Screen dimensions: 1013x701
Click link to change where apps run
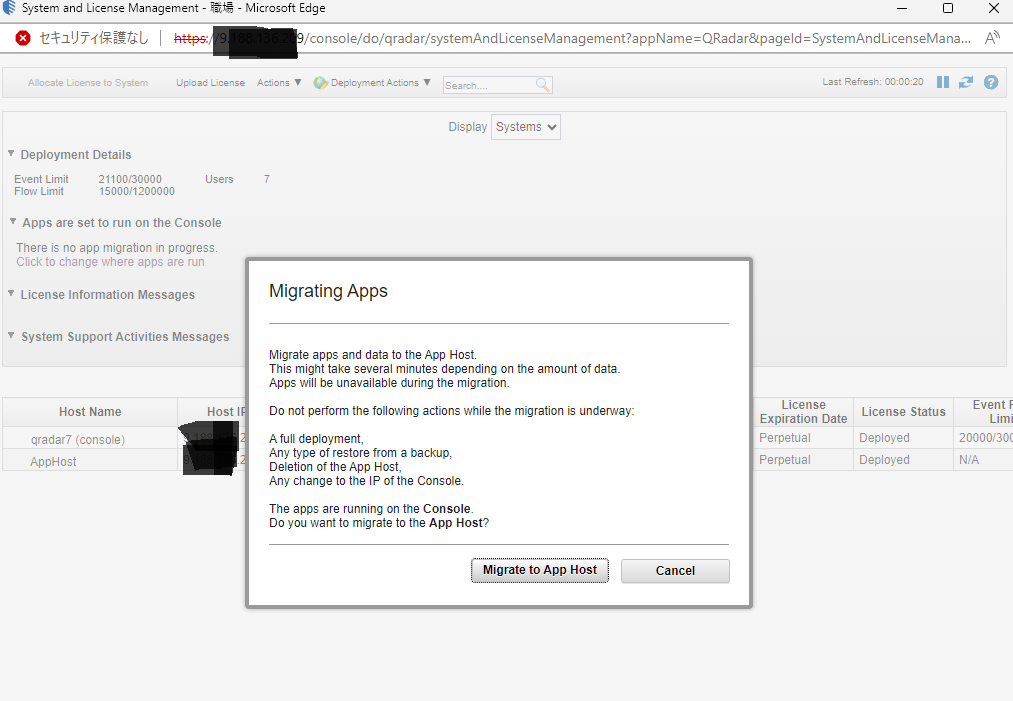[110, 262]
